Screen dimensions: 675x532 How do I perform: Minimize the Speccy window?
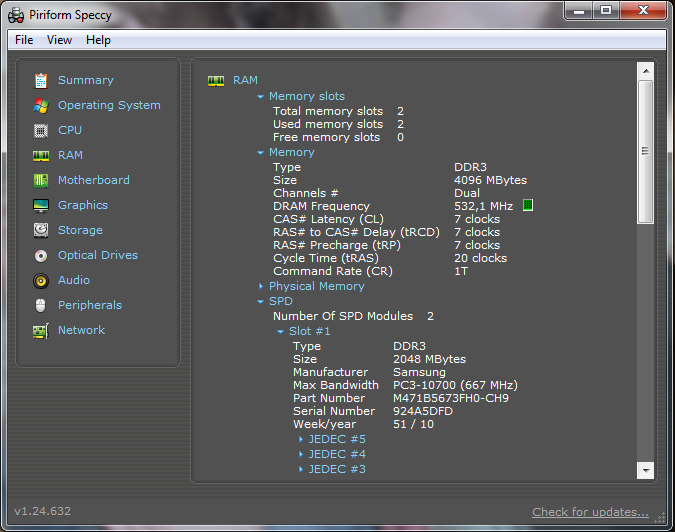pos(579,10)
